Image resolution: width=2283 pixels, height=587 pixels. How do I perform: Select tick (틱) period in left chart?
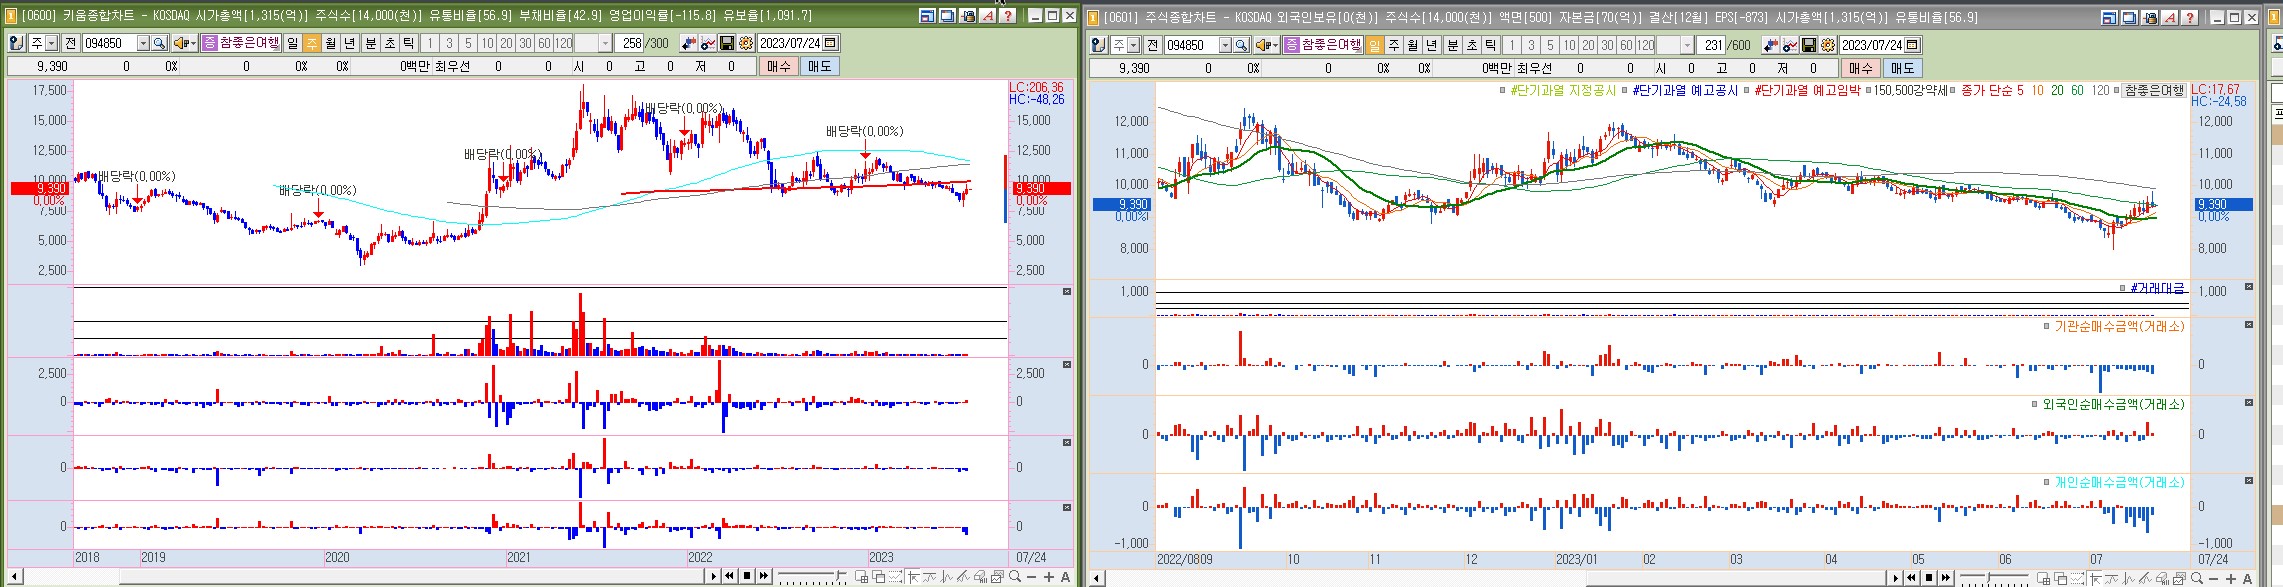[x=408, y=43]
